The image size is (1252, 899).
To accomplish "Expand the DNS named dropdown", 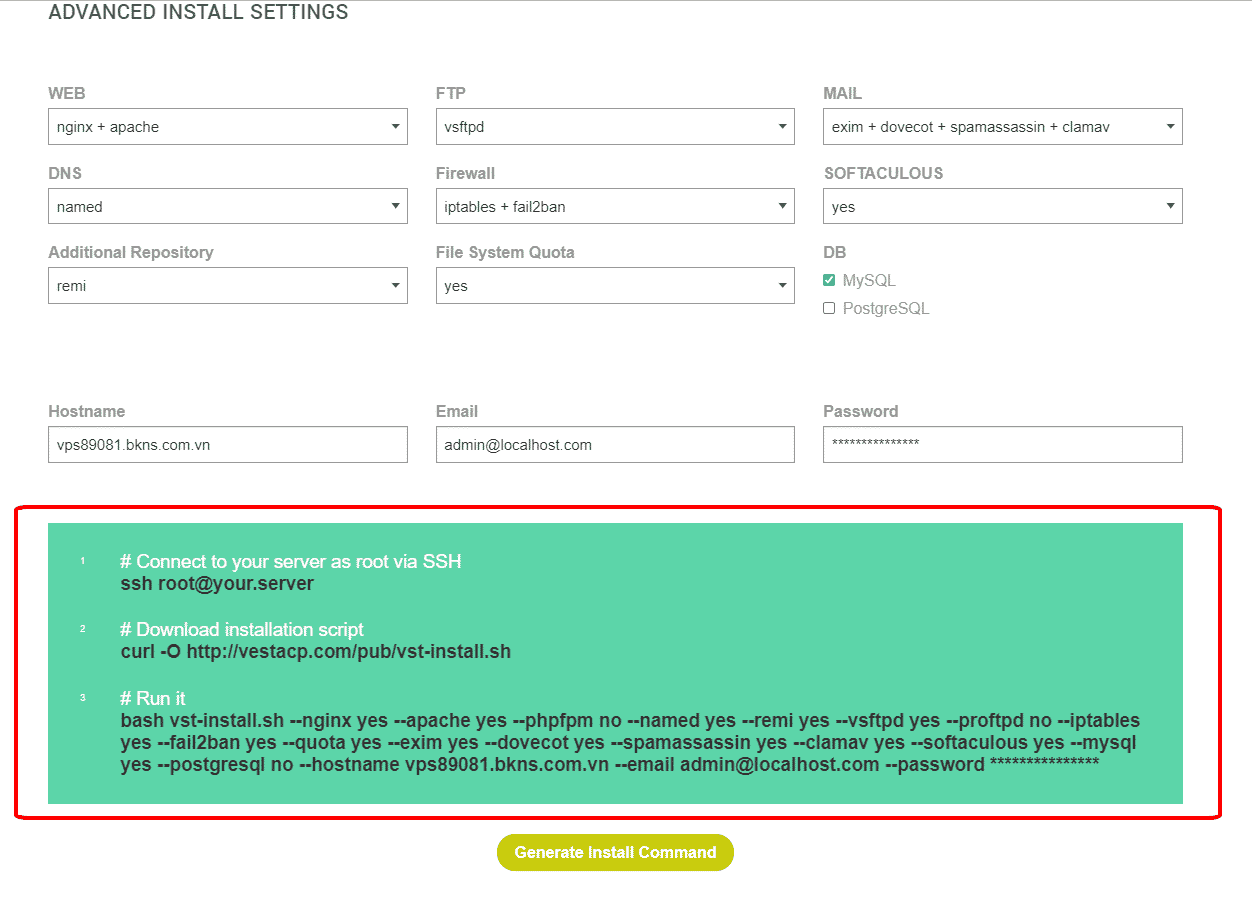I will pyautogui.click(x=227, y=207).
